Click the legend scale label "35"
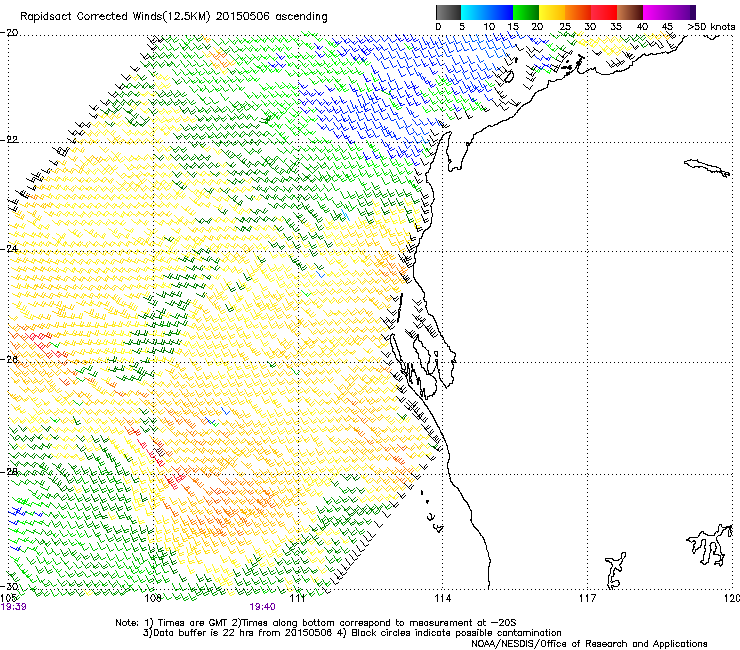This screenshot has width=740, height=650. (x=616, y=27)
